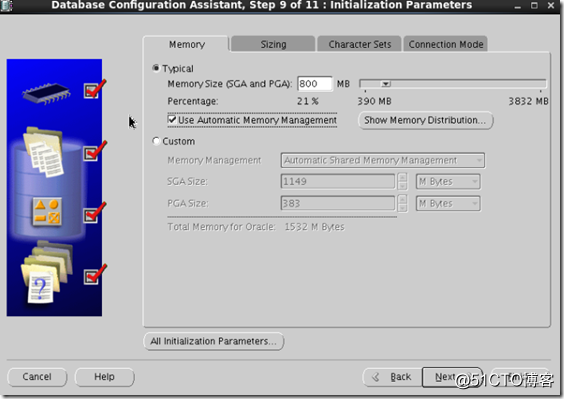564x399 pixels.
Task: Click Total Memory for Oracle text
Action: pos(256,227)
